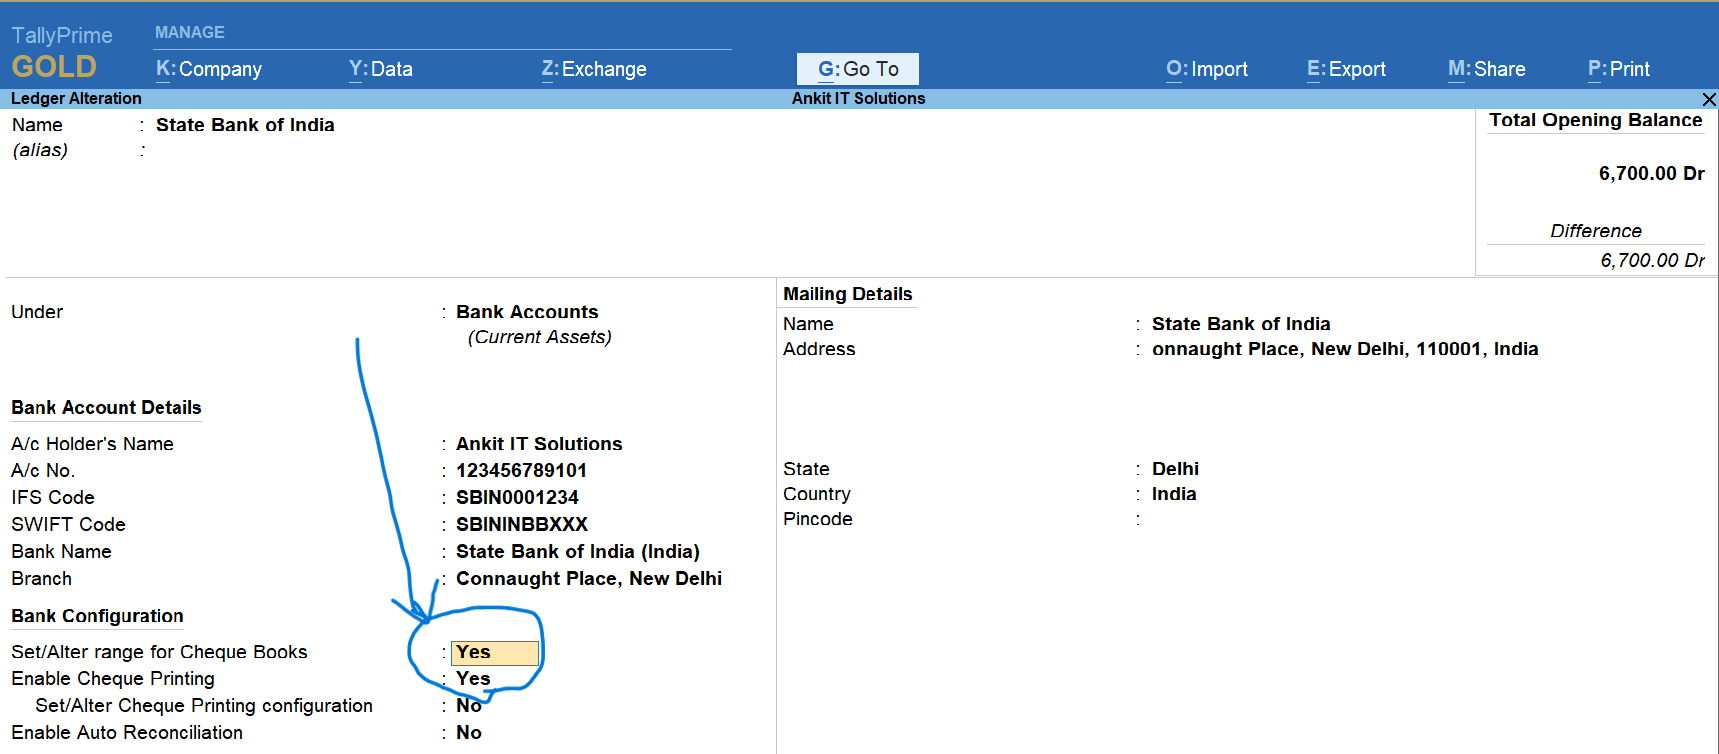Open the E: Export menu
1719x754 pixels.
click(1346, 69)
